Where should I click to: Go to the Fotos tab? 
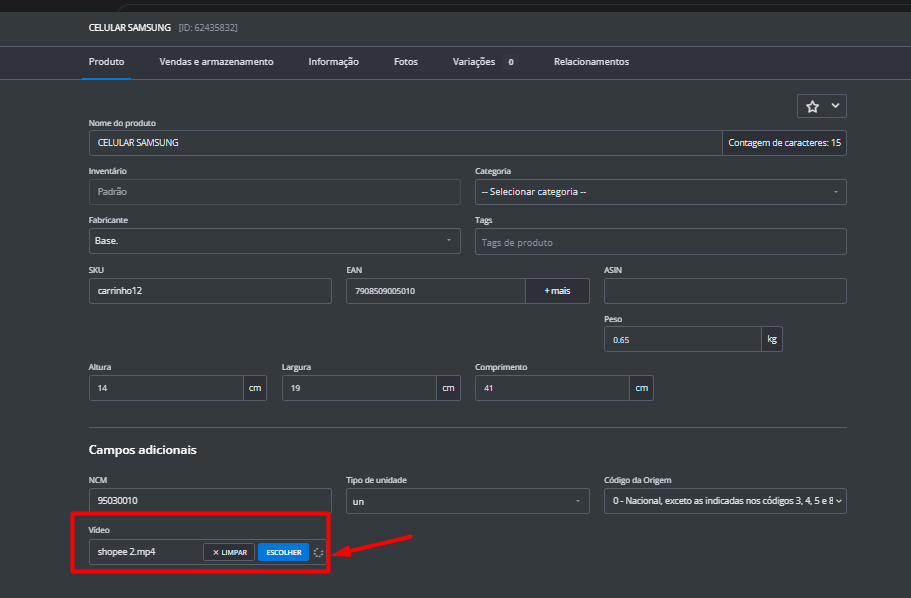406,62
